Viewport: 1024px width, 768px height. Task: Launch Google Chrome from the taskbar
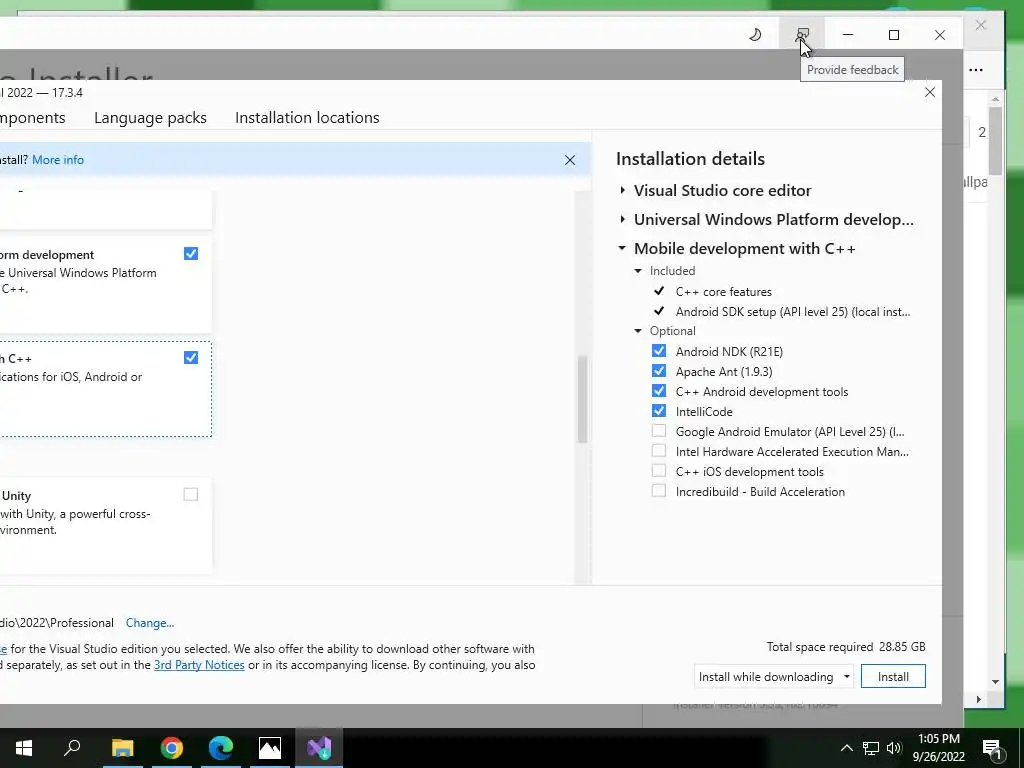[172, 748]
